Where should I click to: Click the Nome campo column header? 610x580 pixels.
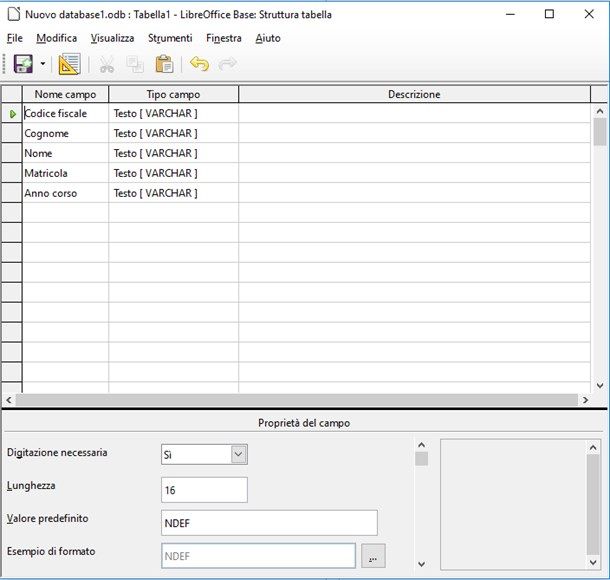click(x=65, y=94)
